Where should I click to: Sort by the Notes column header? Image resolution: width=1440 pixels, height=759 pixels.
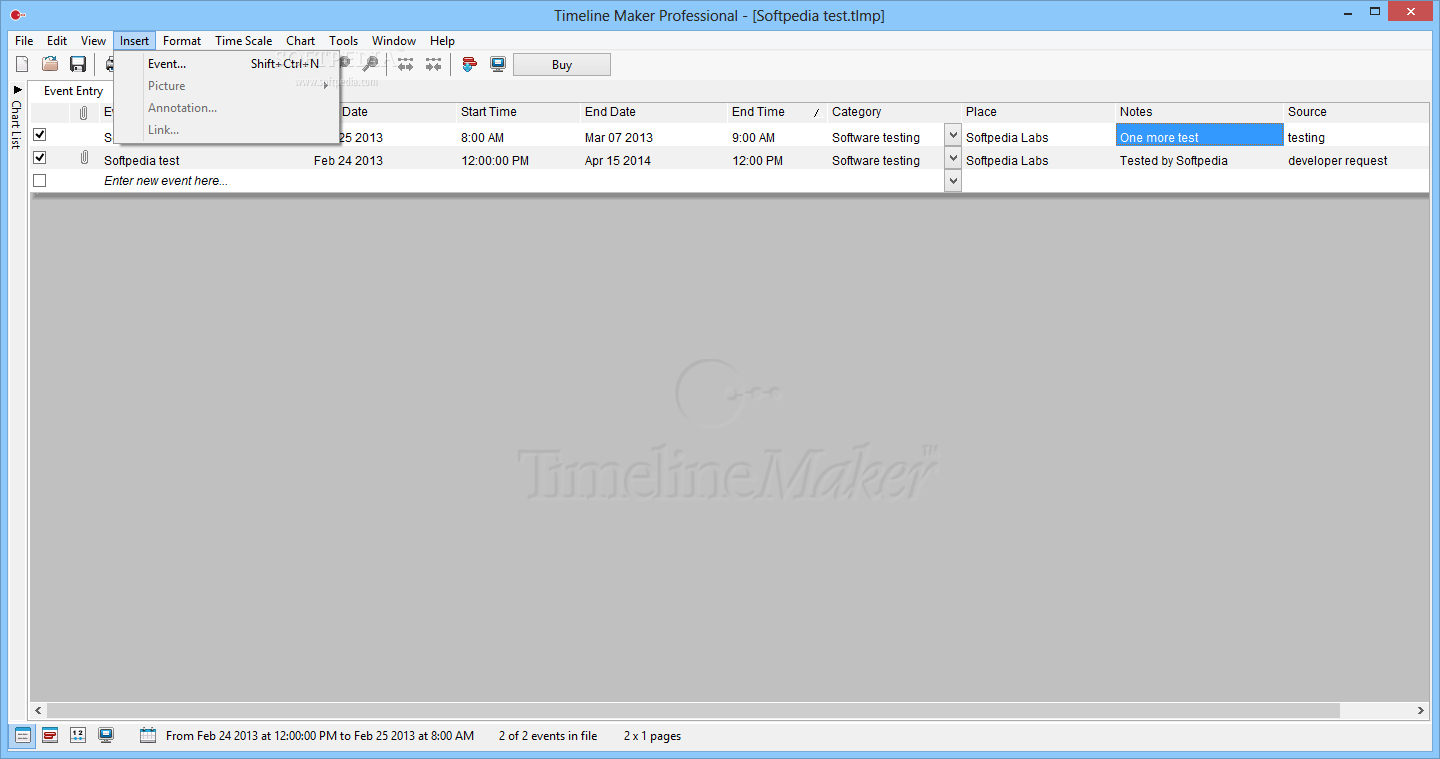pyautogui.click(x=1199, y=112)
